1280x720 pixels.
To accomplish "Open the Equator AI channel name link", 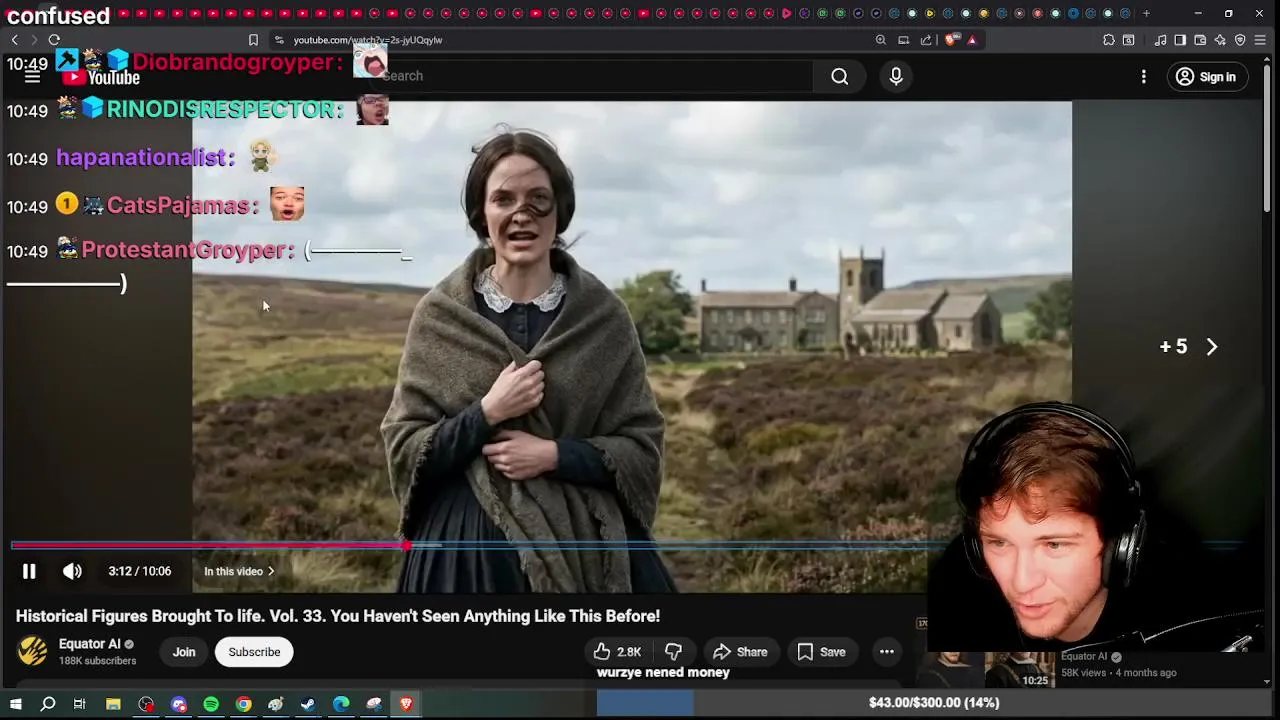I will (89, 644).
